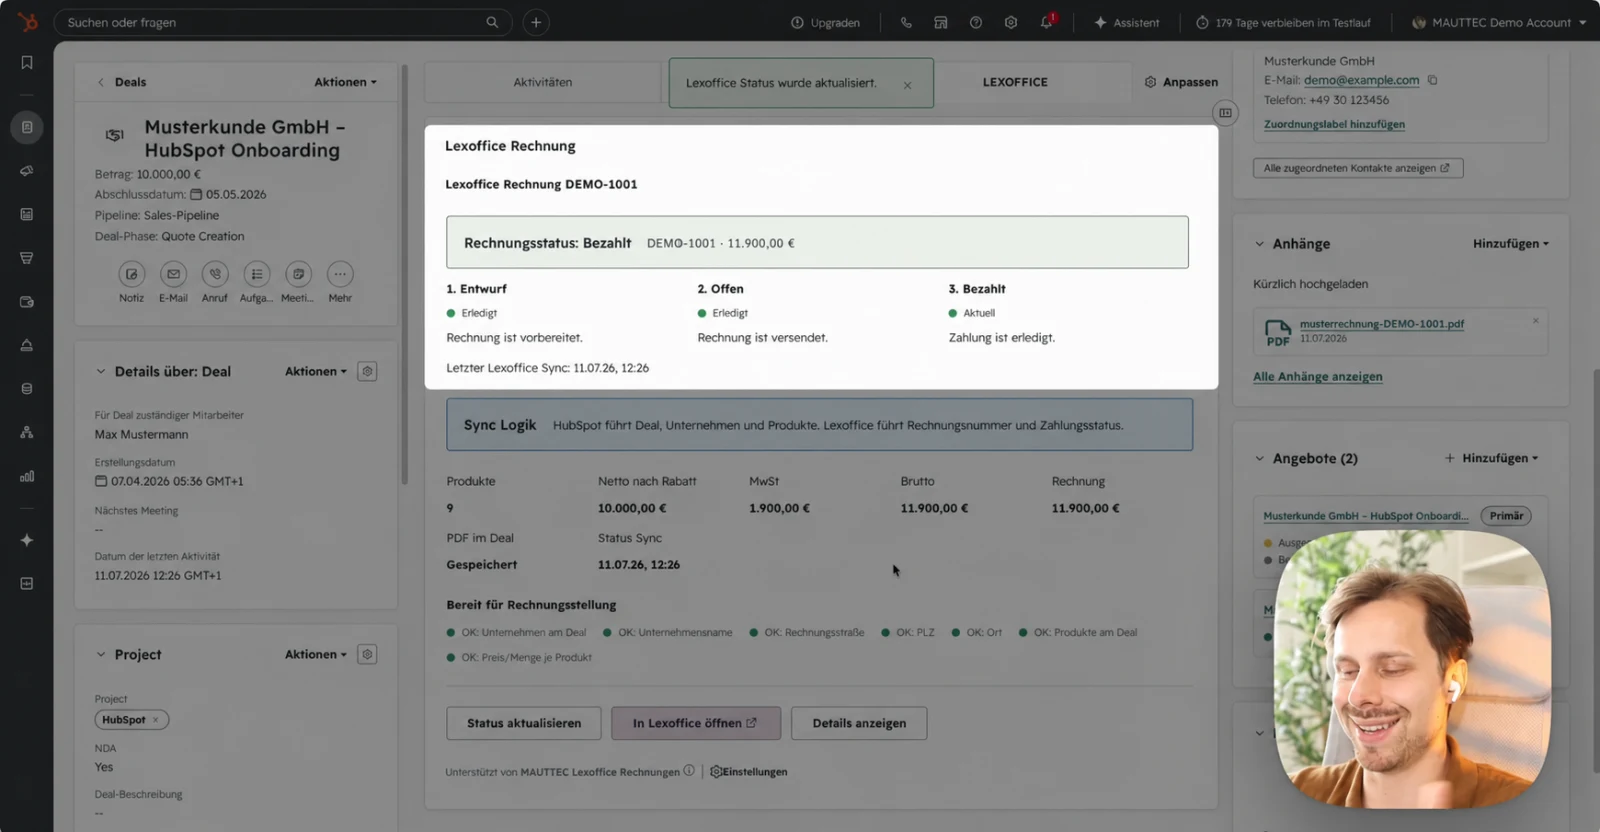Image resolution: width=1600 pixels, height=832 pixels.
Task: Click the Aufgabe task action icon
Action: coord(257,274)
